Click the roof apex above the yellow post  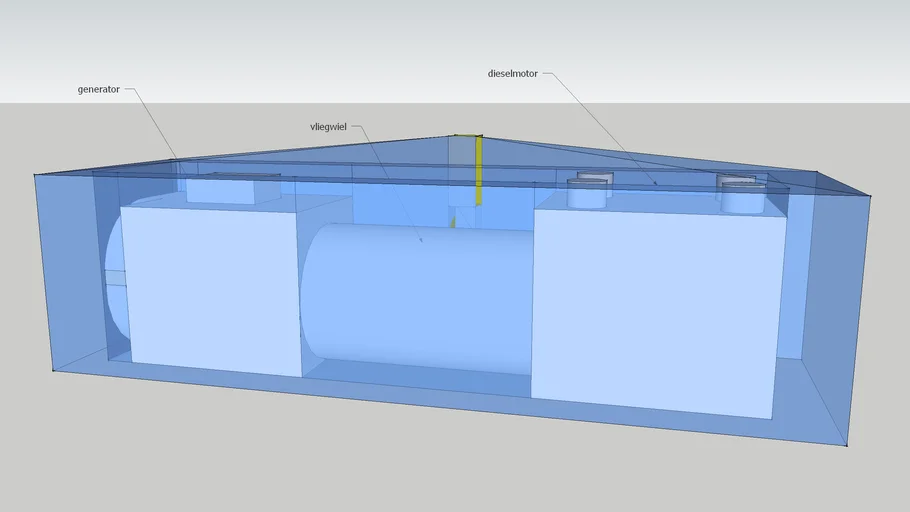point(467,136)
